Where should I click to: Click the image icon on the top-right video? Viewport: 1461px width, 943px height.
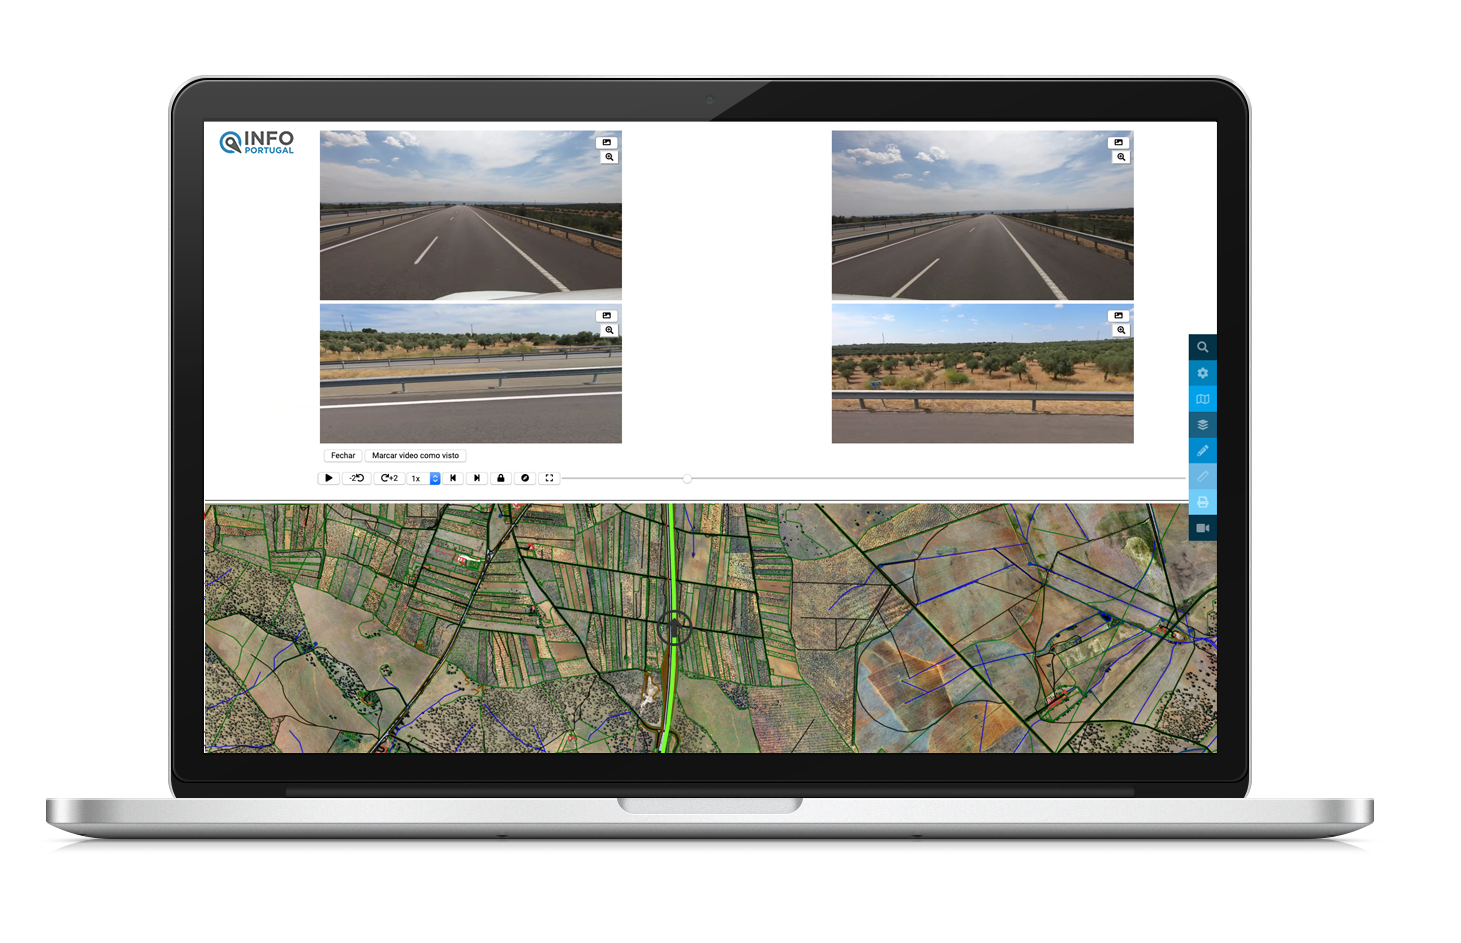(x=1119, y=142)
